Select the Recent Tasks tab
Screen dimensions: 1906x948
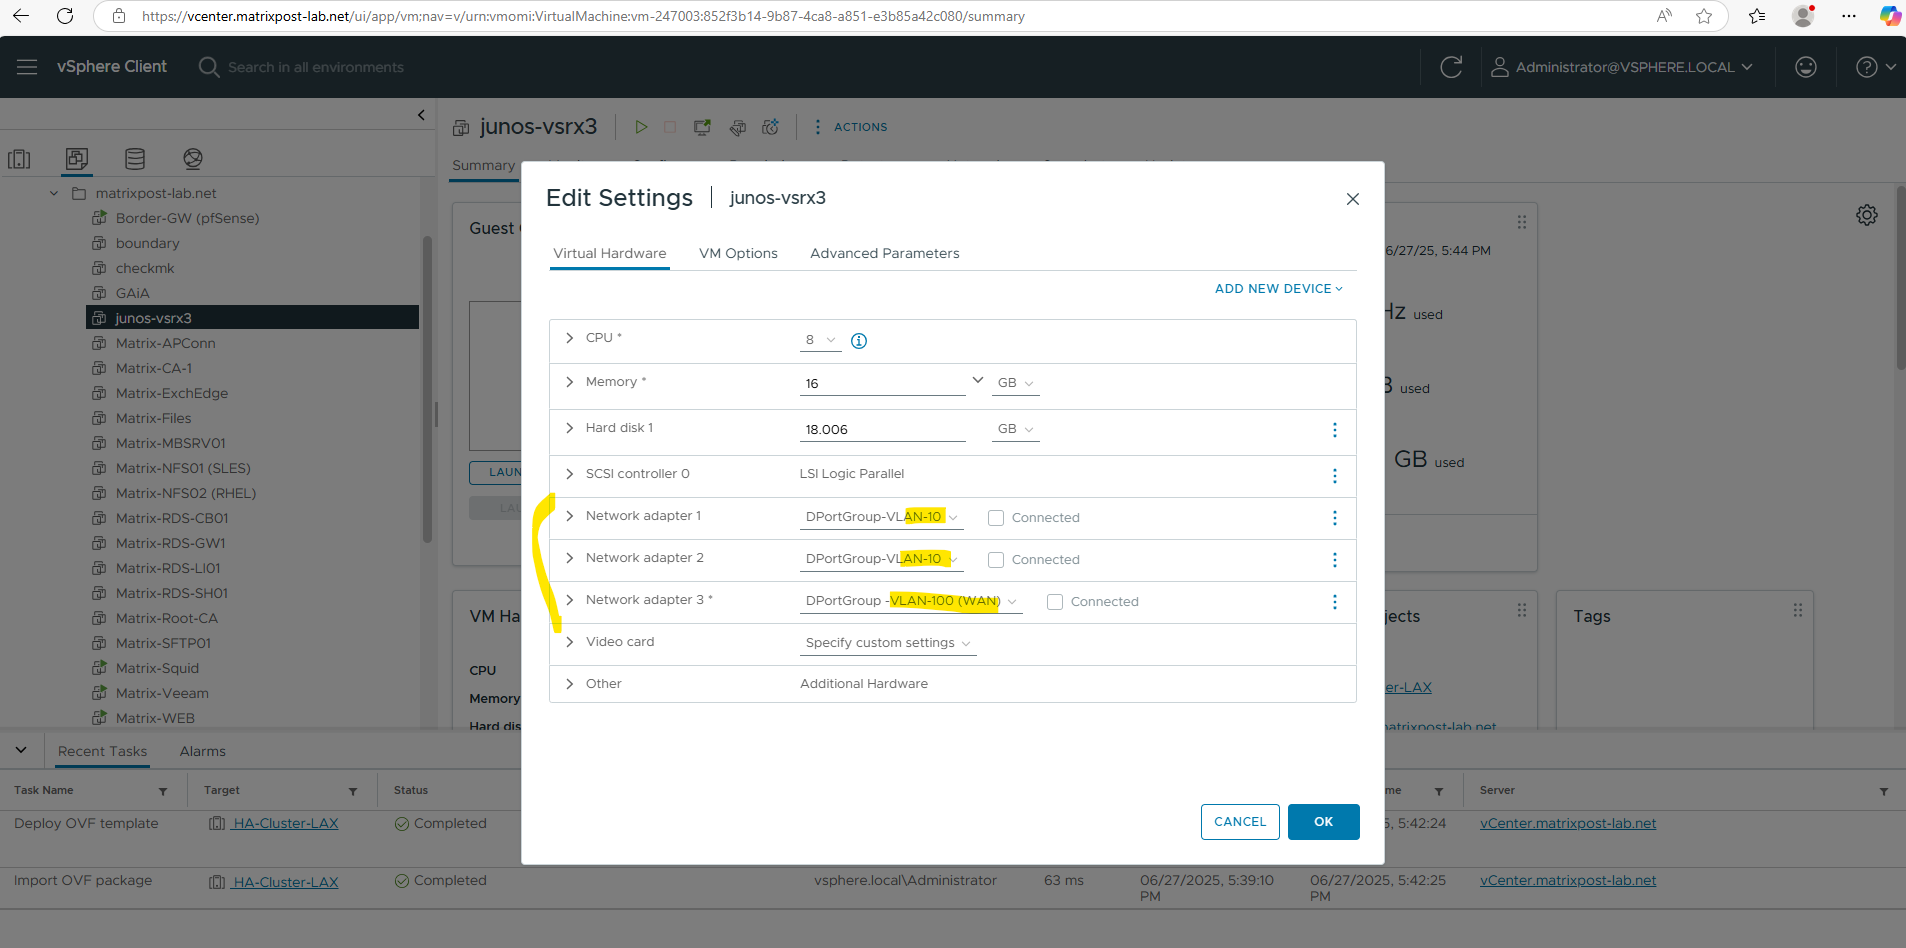coord(102,752)
